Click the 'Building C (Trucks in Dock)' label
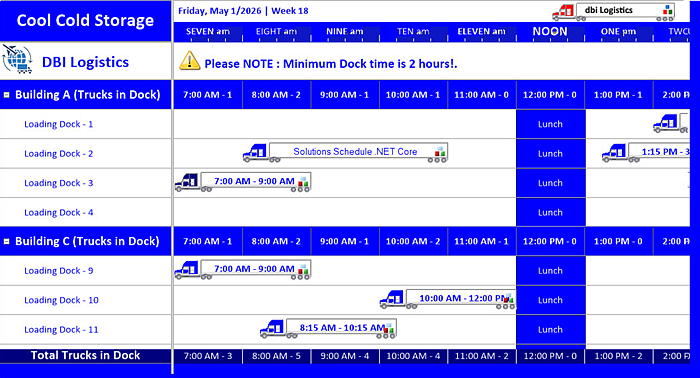700x378 pixels. click(x=87, y=241)
